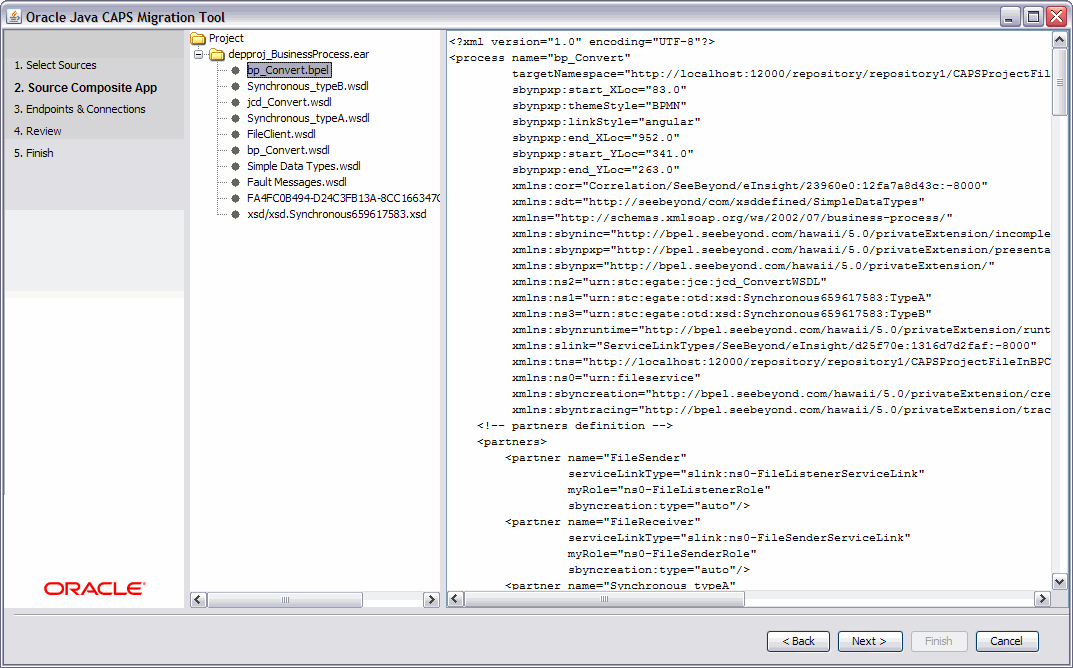Click the Endpoints & Connections step
The height and width of the screenshot is (668, 1073).
click(80, 109)
